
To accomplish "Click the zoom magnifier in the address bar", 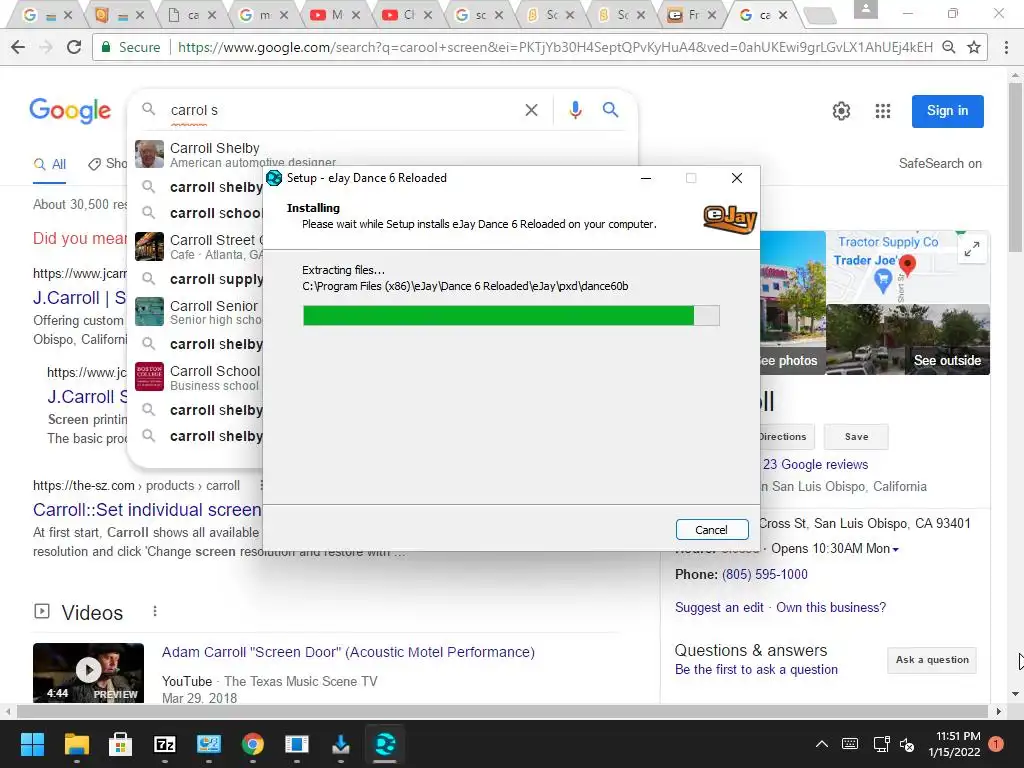I will tap(949, 47).
